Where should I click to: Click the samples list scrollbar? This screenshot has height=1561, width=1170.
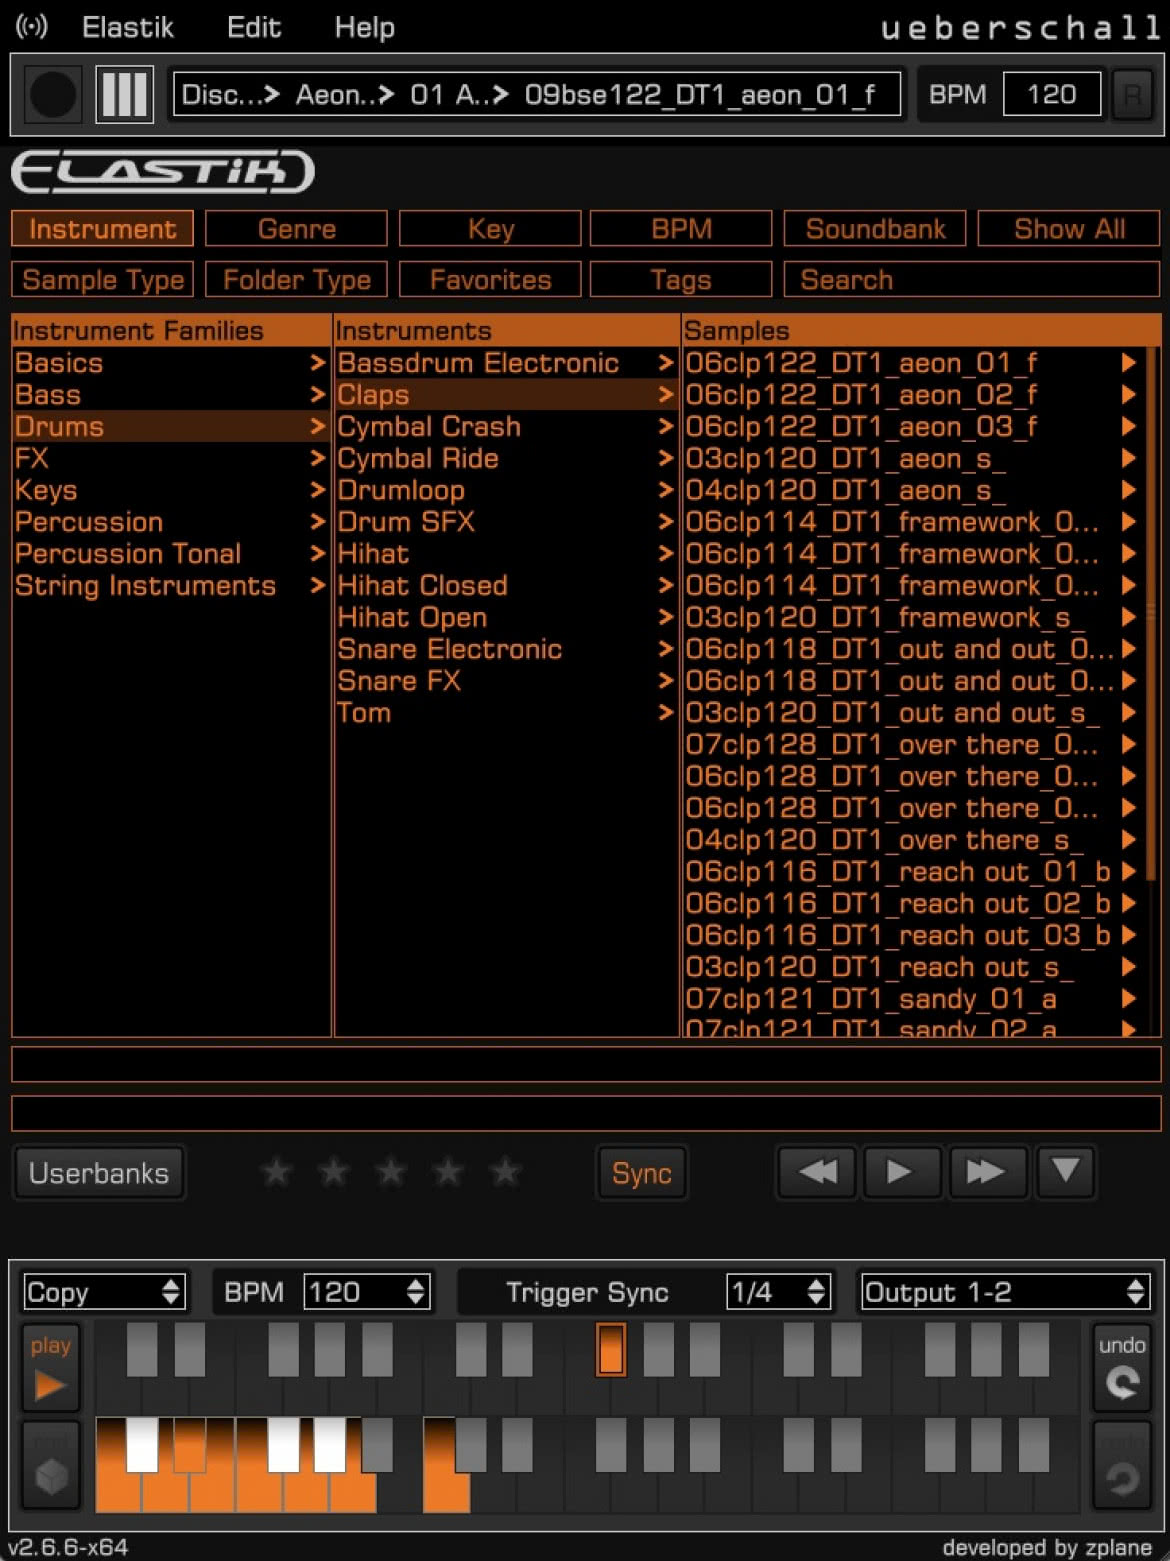1152,612
